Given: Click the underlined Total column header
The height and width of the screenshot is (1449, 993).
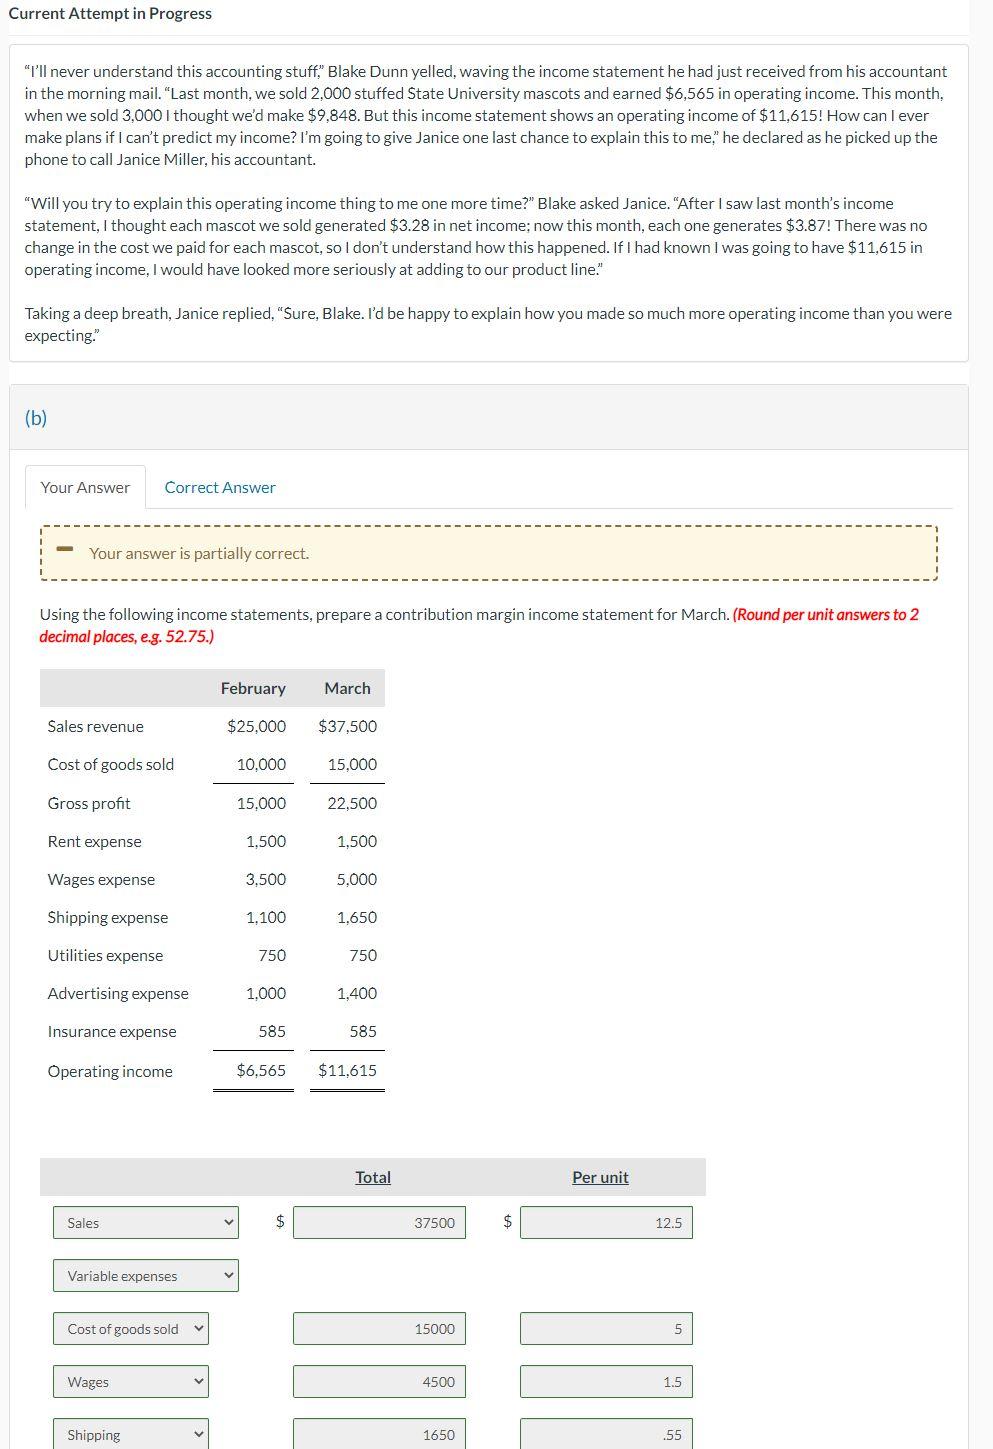Looking at the screenshot, I should tap(373, 1177).
